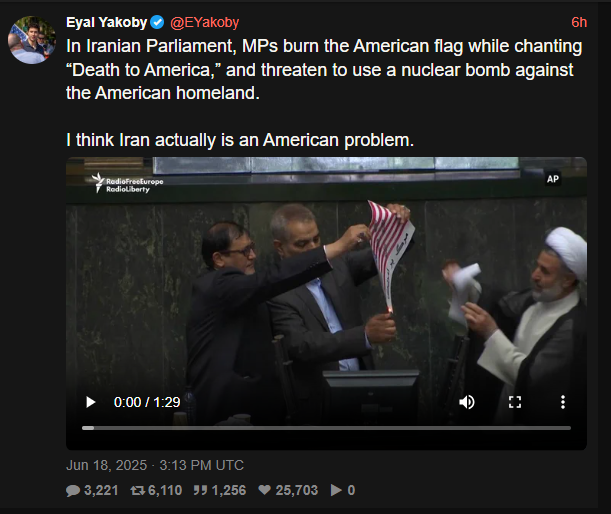Click the blue verified badge

tap(157, 22)
